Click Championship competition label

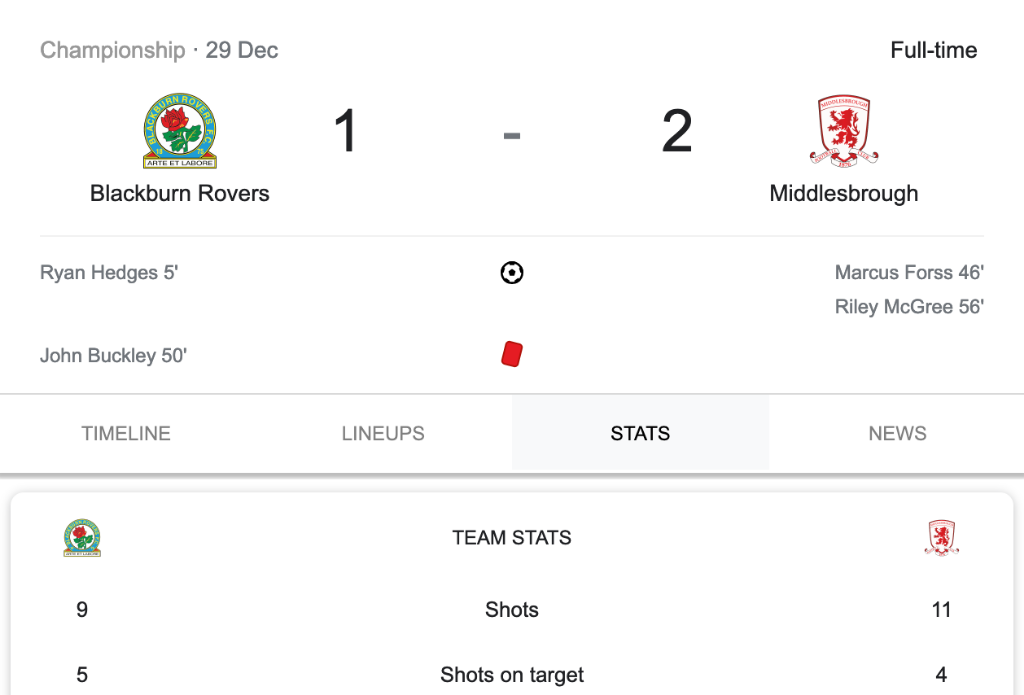[112, 50]
